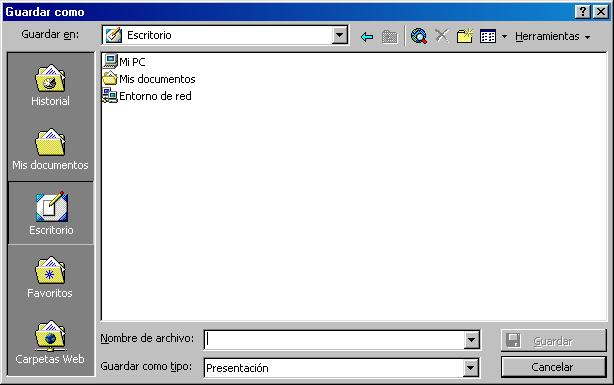Select Escritorio in the places bar
The image size is (614, 385).
click(x=51, y=213)
